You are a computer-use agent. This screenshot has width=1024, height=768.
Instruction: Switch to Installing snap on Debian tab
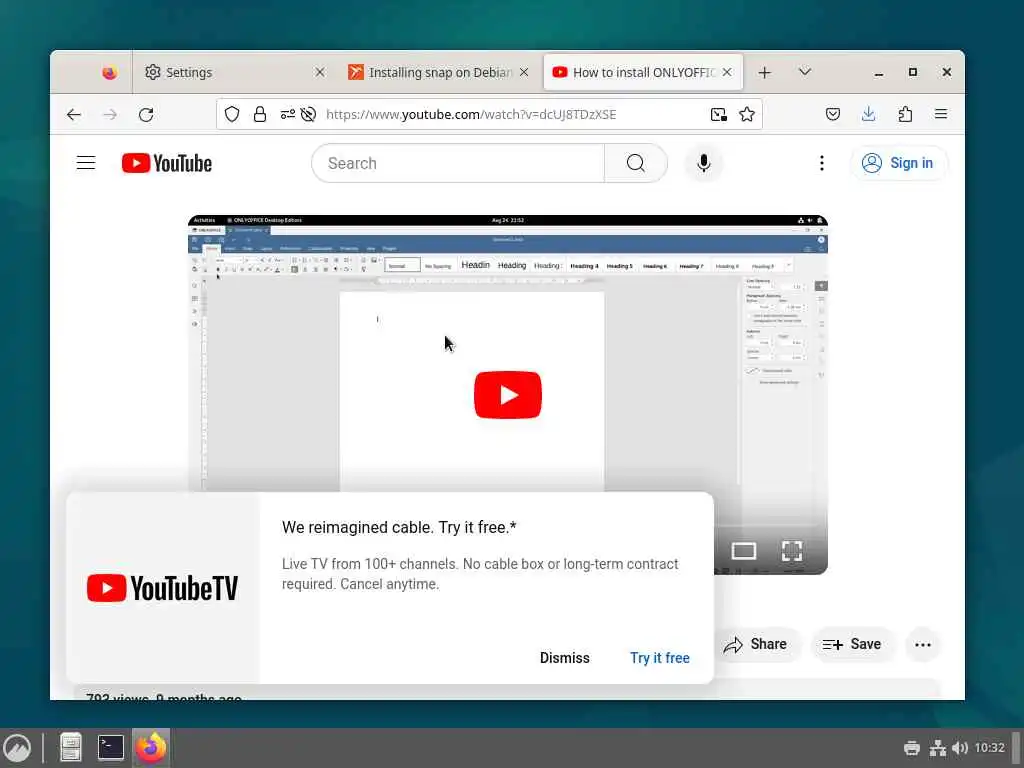[x=439, y=72]
